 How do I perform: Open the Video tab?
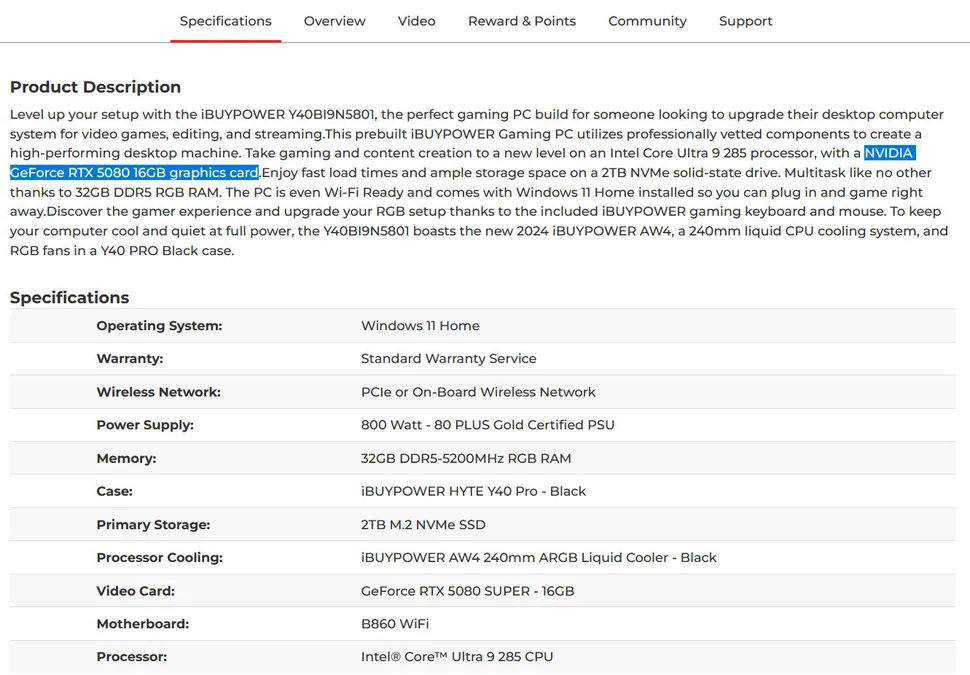pos(416,21)
